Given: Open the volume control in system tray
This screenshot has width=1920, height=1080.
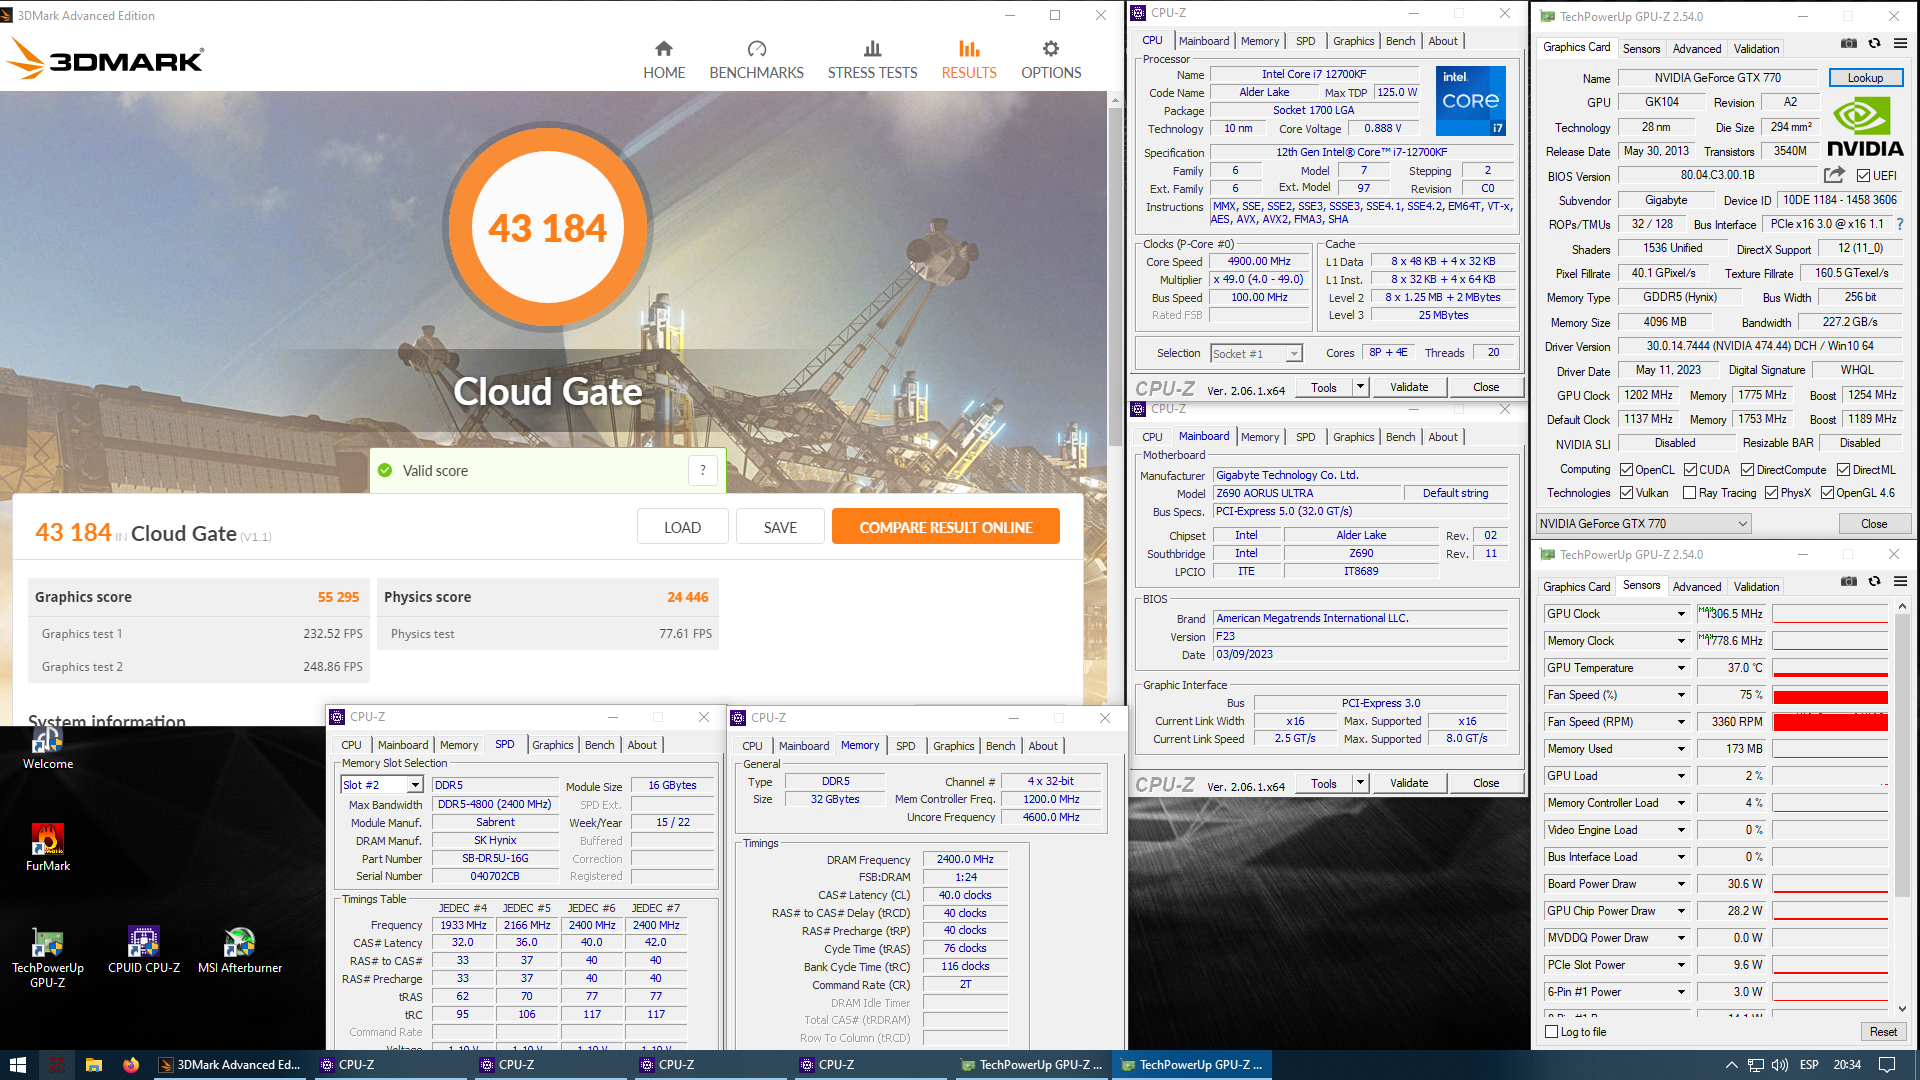Looking at the screenshot, I should pyautogui.click(x=1780, y=1065).
